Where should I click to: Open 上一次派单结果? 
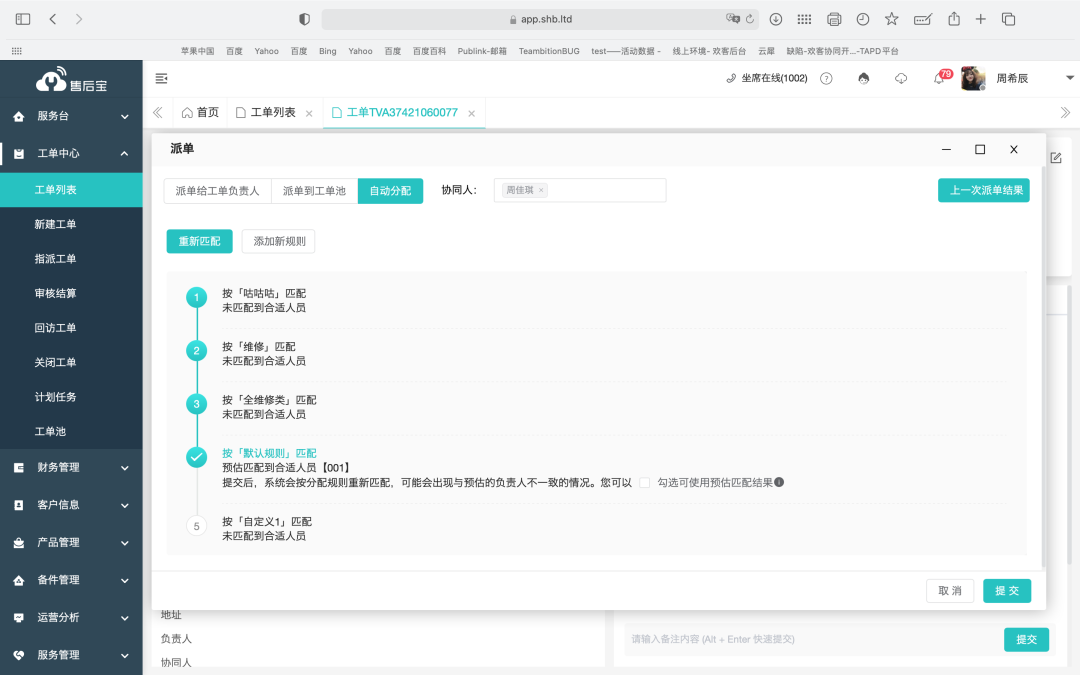pos(984,190)
